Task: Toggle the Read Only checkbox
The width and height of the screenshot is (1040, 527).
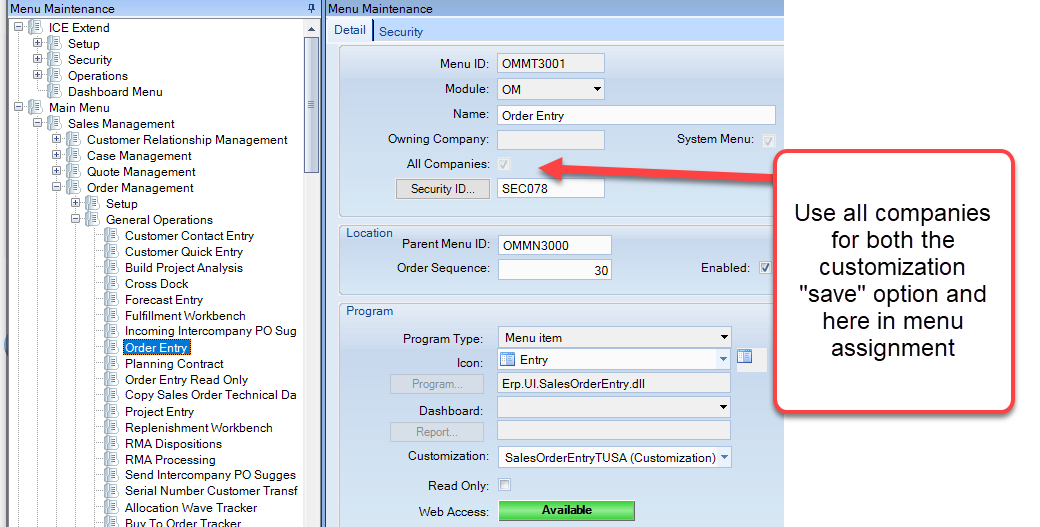Action: coord(505,485)
